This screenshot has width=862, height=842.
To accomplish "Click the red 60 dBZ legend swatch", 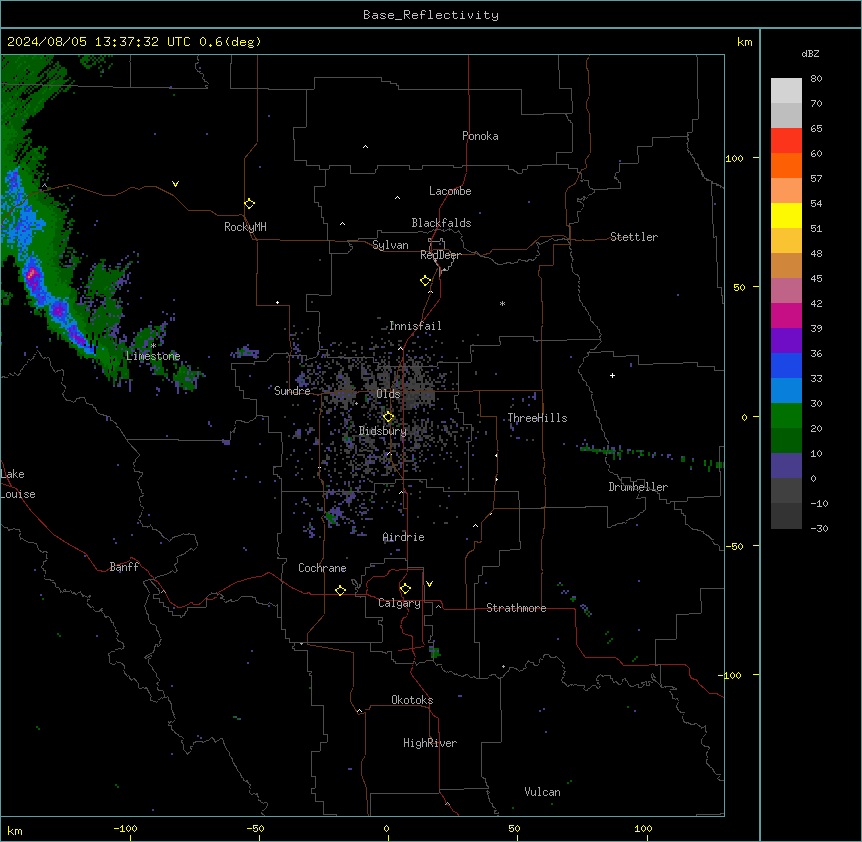I will pyautogui.click(x=786, y=140).
